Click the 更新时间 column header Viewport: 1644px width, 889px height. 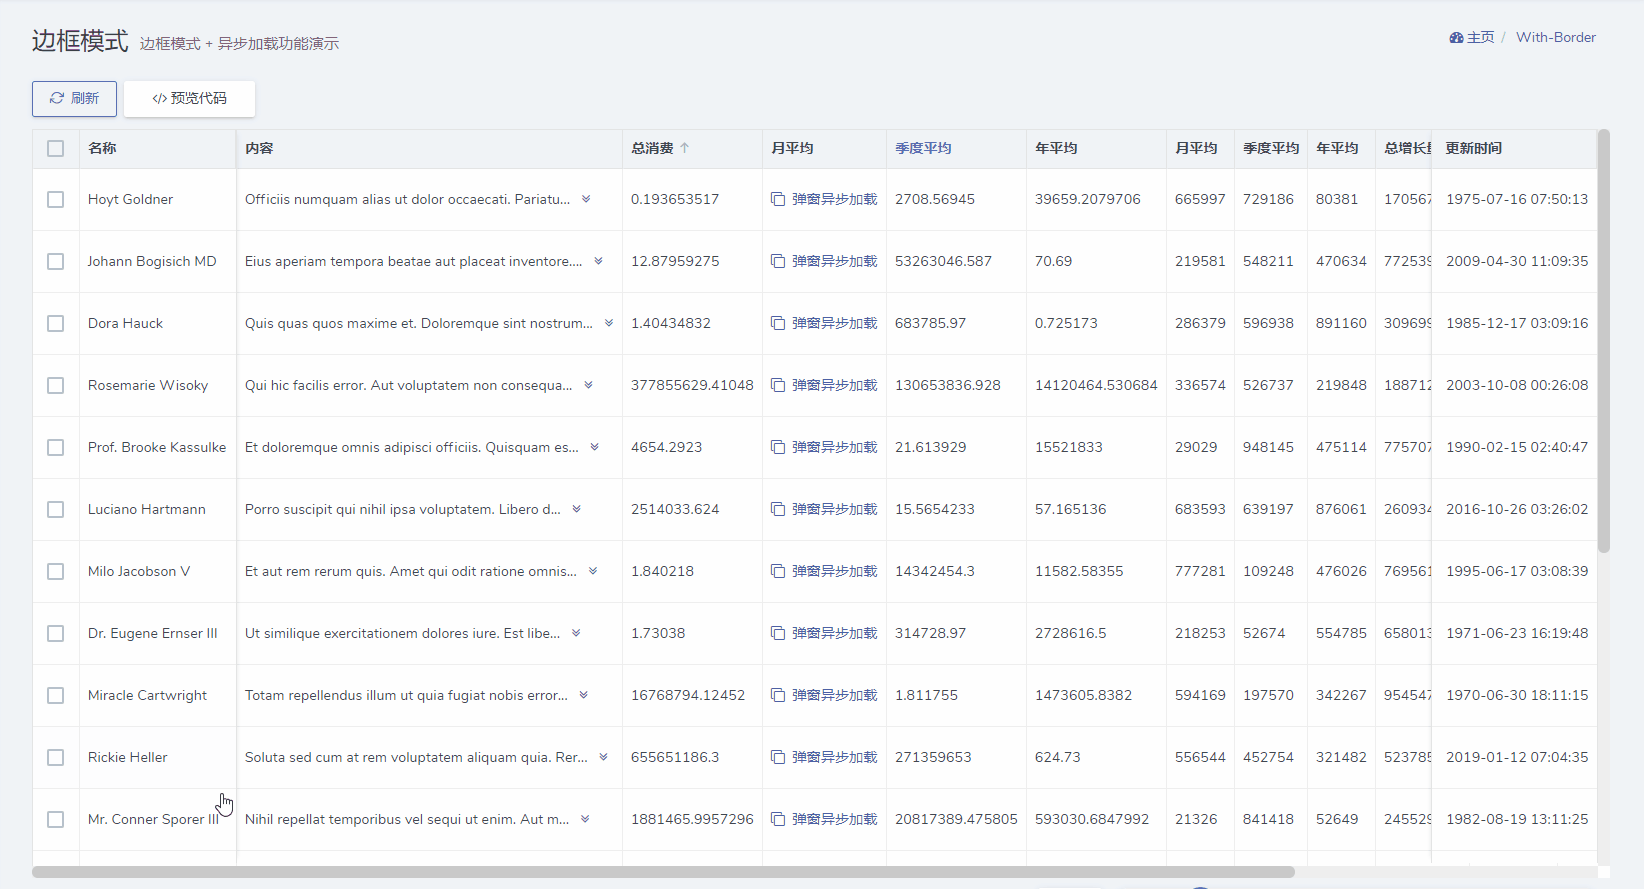[1473, 148]
